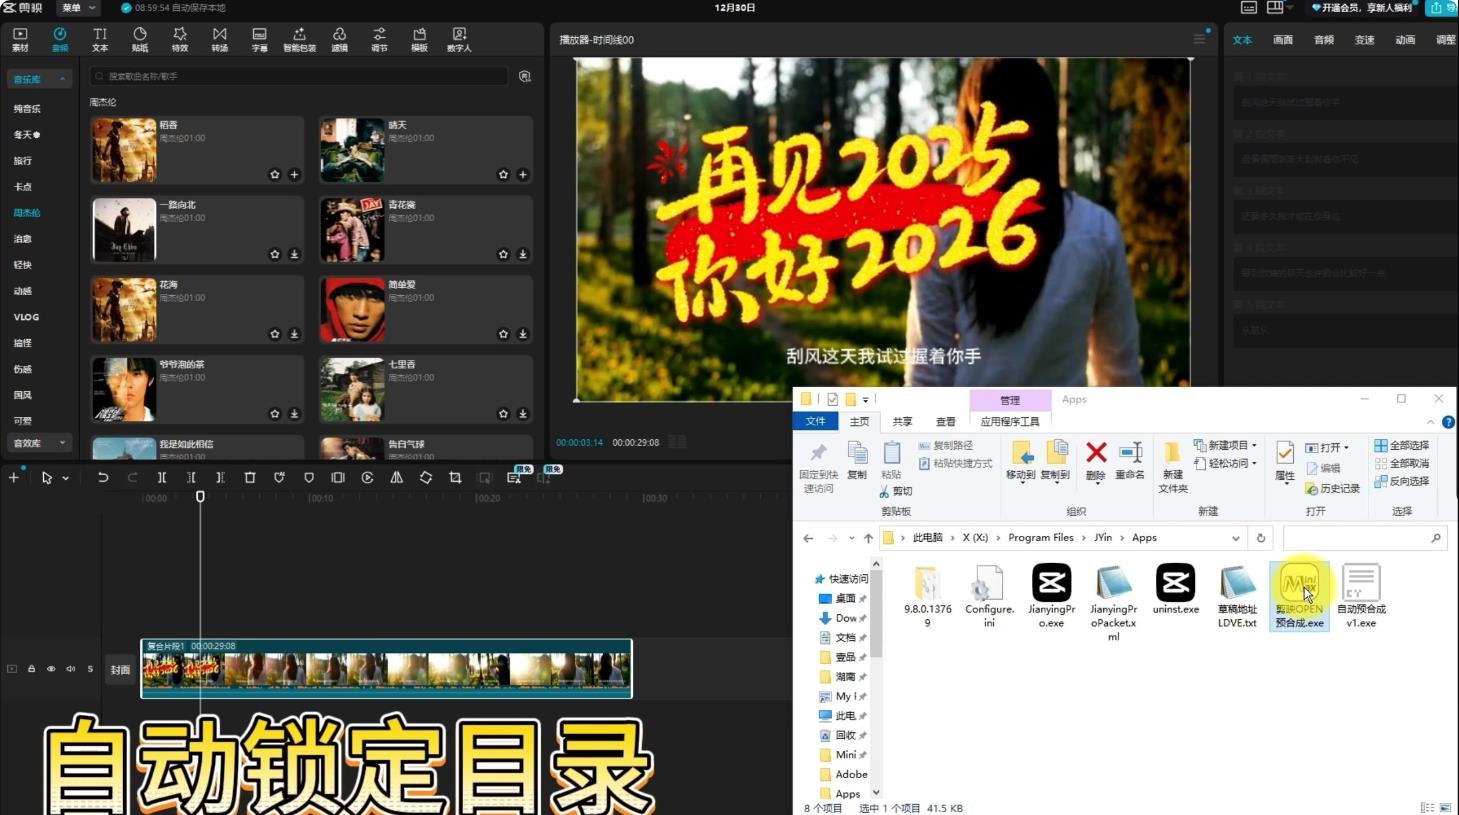Open the 数字人 (Digital Human) panel
Image resolution: width=1459 pixels, height=815 pixels.
459,40
